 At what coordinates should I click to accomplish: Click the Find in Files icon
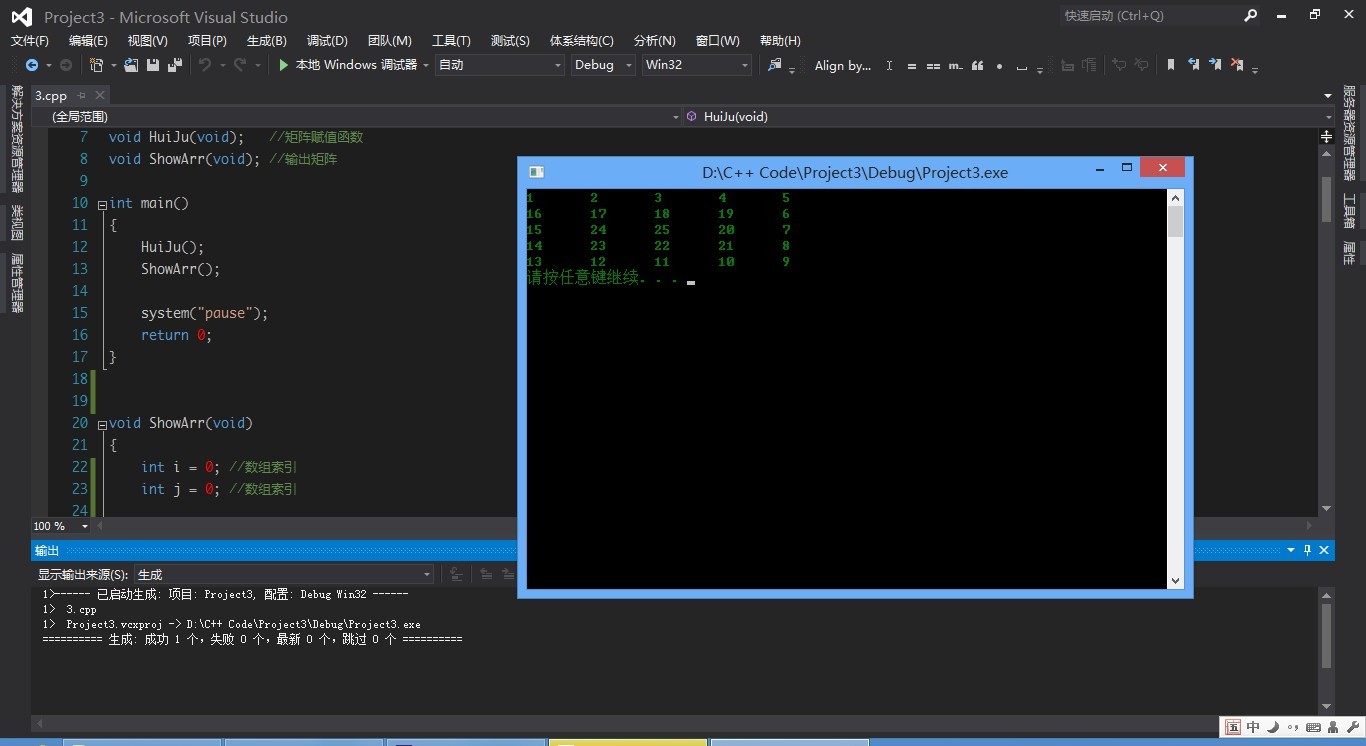point(774,65)
